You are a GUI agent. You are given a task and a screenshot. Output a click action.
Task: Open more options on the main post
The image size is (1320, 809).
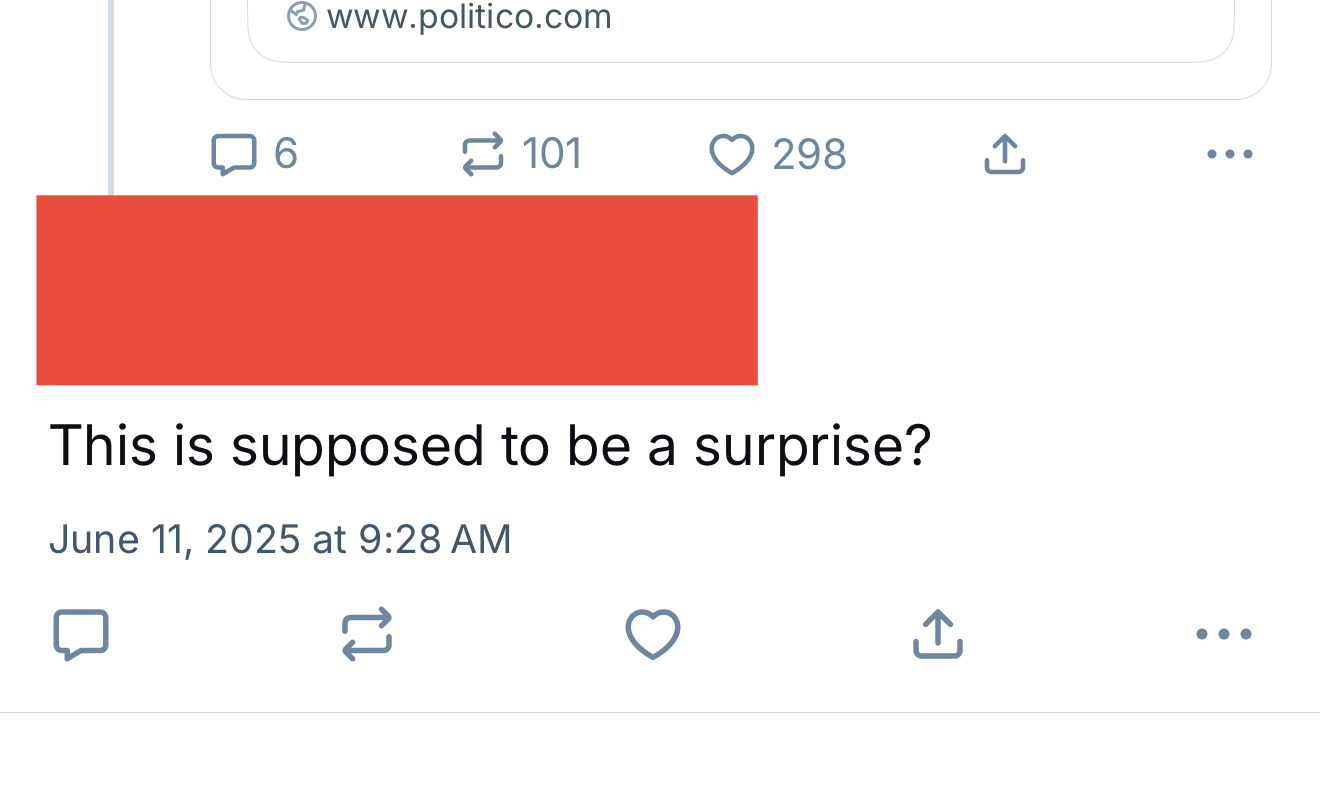(x=1224, y=635)
